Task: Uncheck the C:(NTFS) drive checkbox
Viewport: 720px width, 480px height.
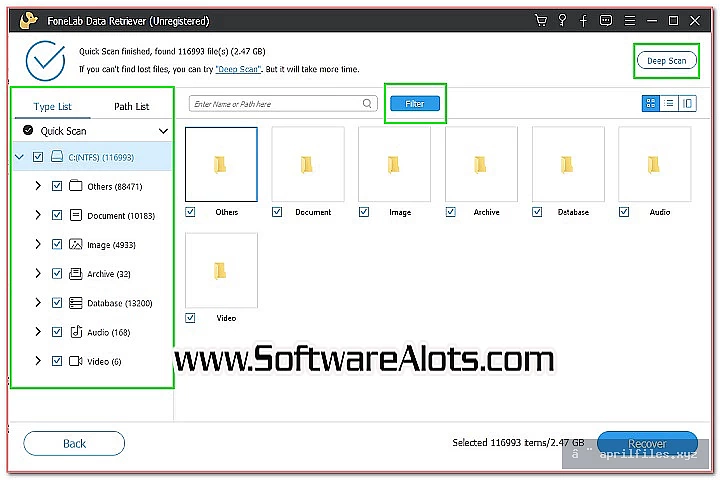Action: (38, 157)
